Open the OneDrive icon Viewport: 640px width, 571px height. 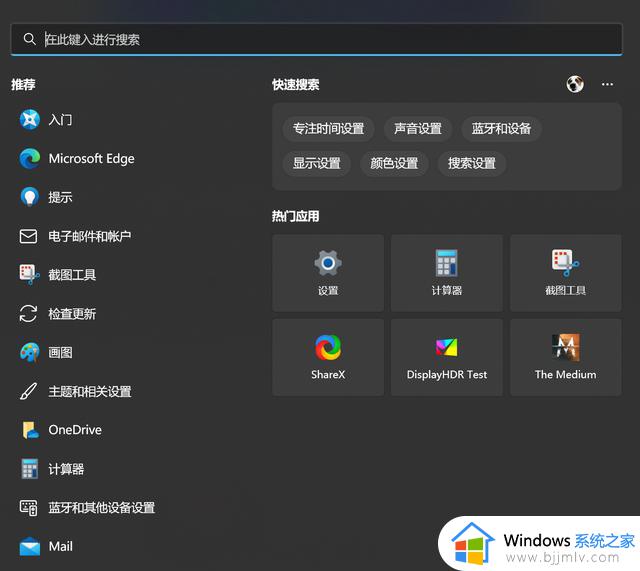coord(30,430)
